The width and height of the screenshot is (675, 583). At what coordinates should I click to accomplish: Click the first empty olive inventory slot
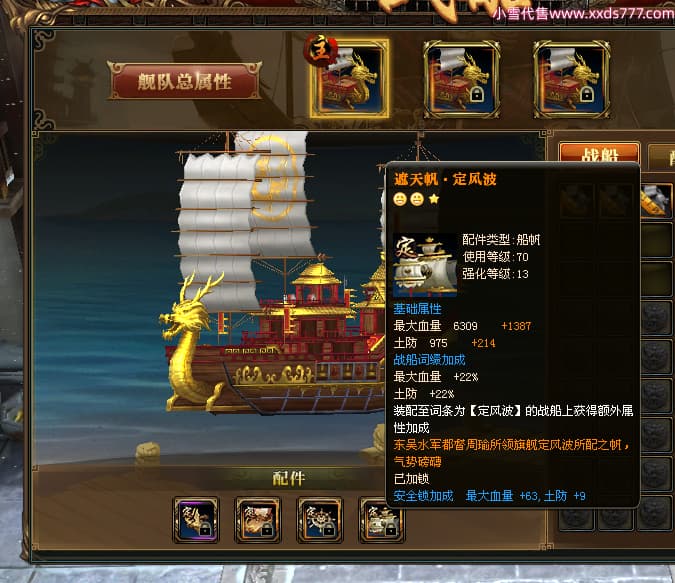coord(656,240)
